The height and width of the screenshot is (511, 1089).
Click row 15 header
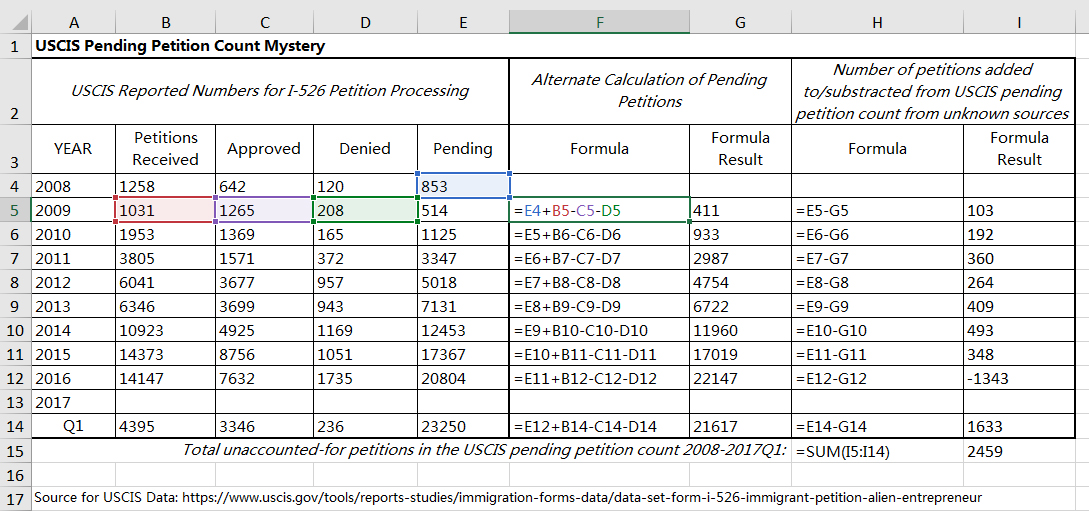15,450
